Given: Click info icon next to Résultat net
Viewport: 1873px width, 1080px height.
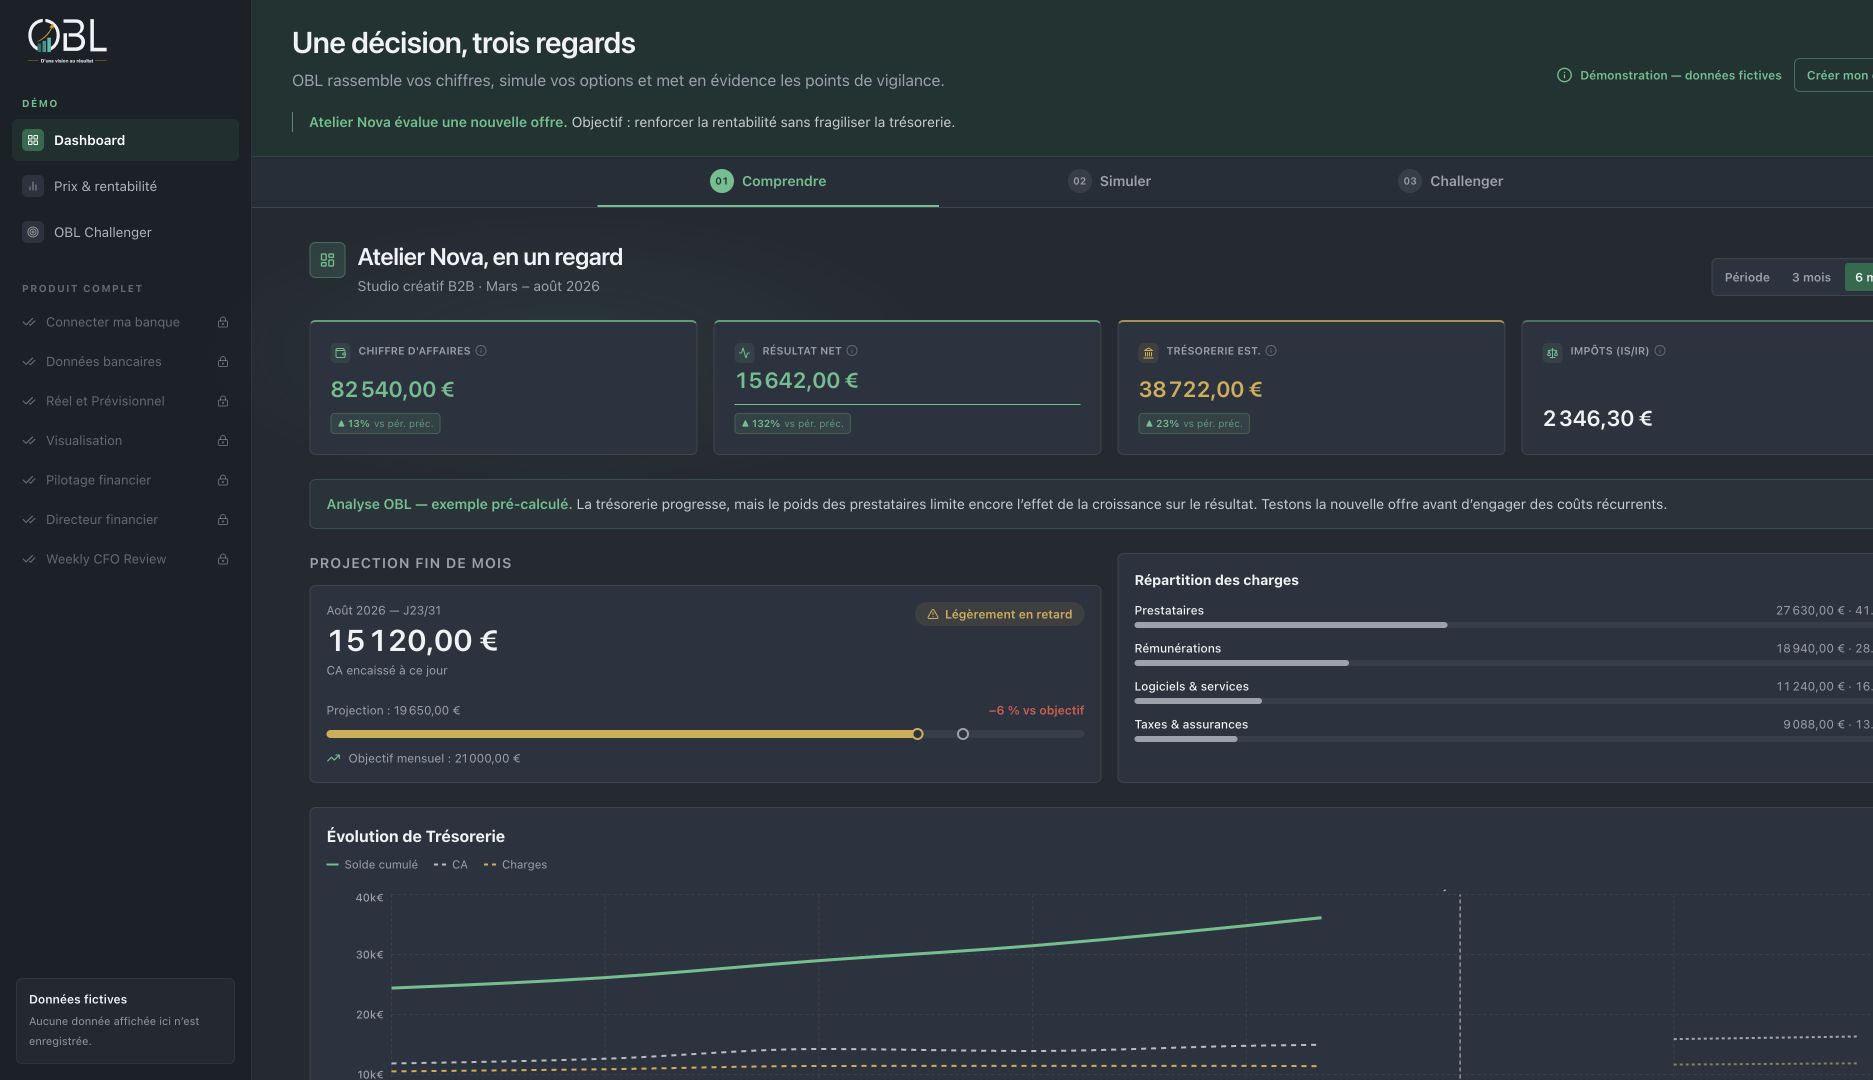Looking at the screenshot, I should (x=852, y=351).
